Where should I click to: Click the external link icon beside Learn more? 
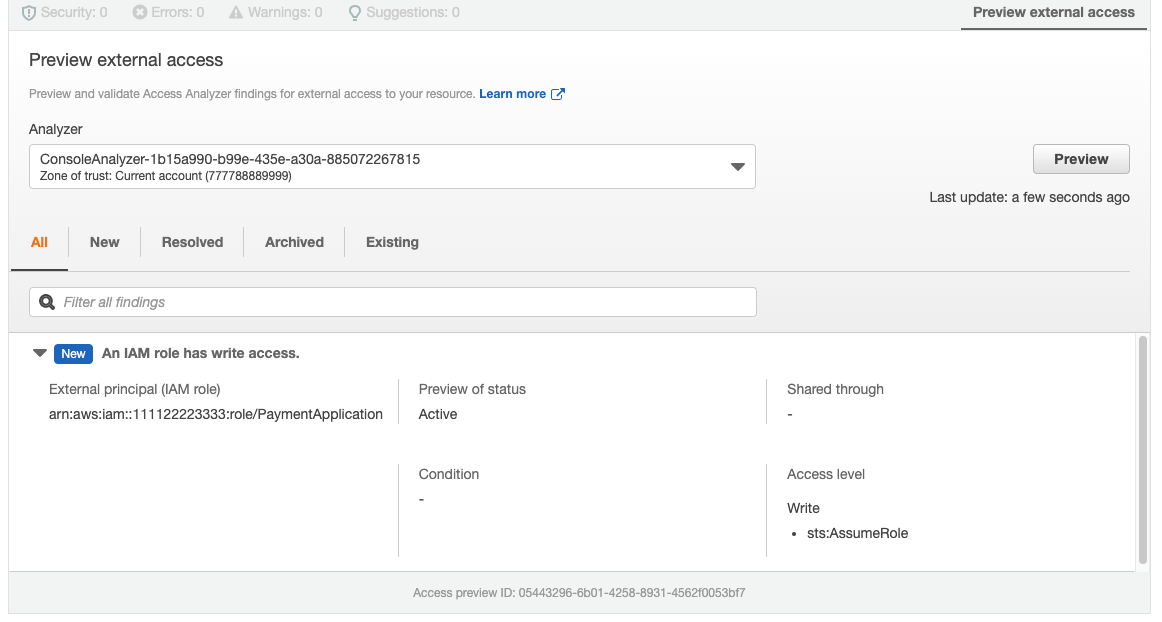coord(559,94)
